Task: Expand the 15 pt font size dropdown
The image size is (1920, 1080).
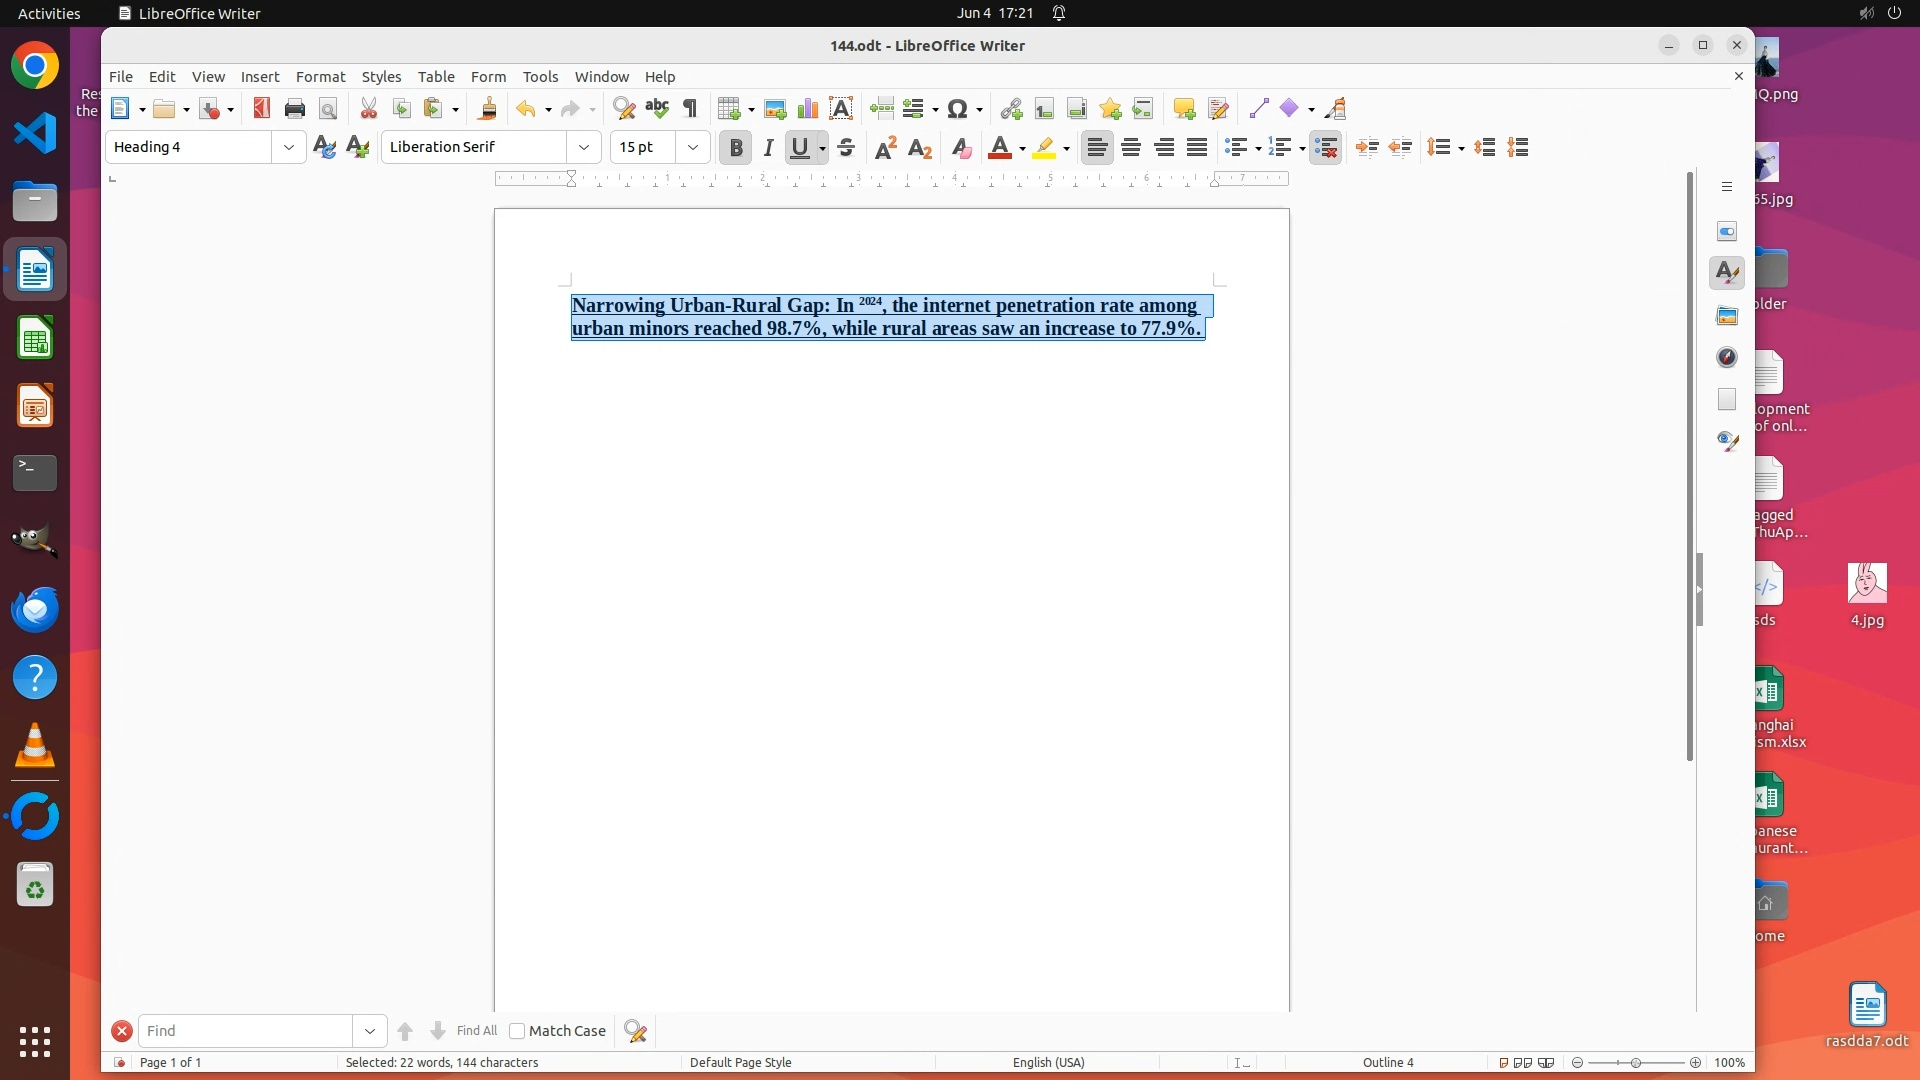Action: coord(692,147)
